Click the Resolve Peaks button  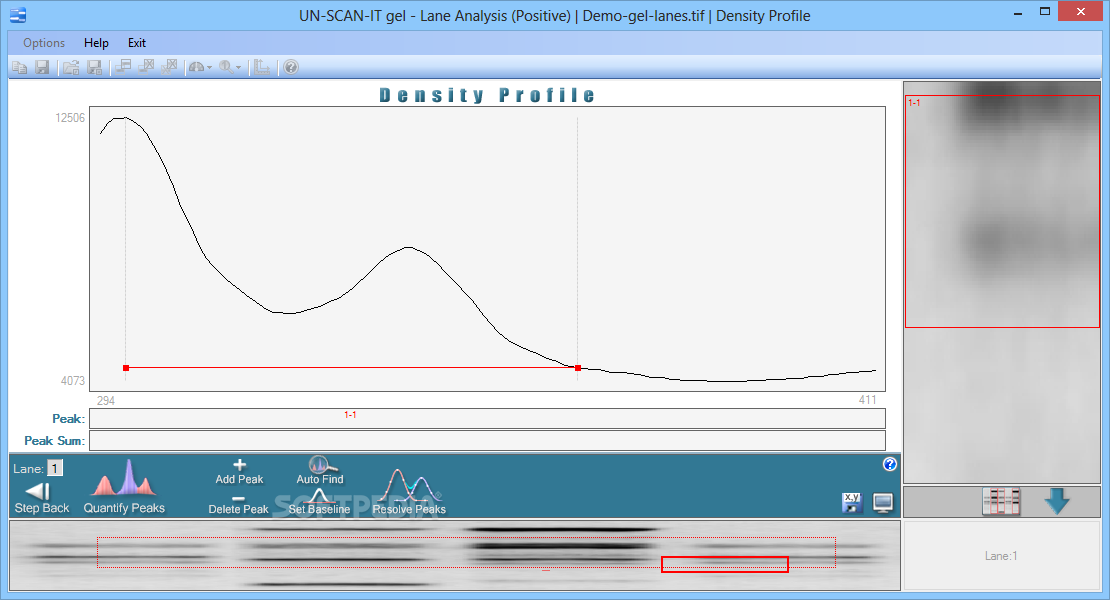[409, 492]
